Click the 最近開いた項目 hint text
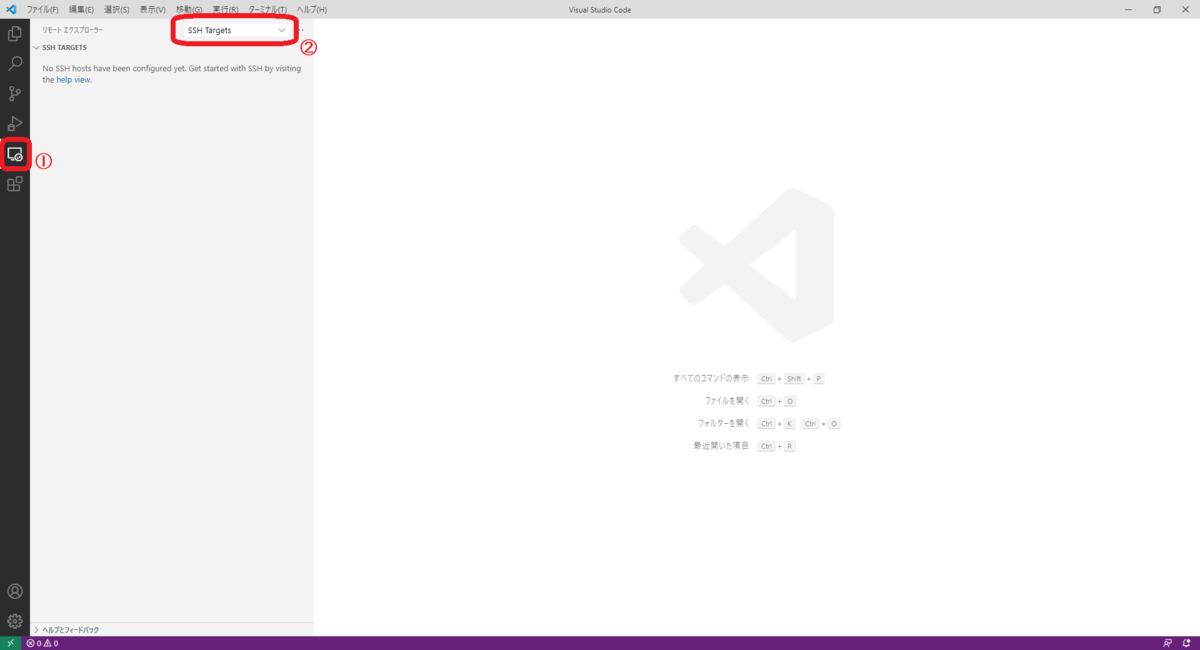The image size is (1200, 650). tap(721, 445)
